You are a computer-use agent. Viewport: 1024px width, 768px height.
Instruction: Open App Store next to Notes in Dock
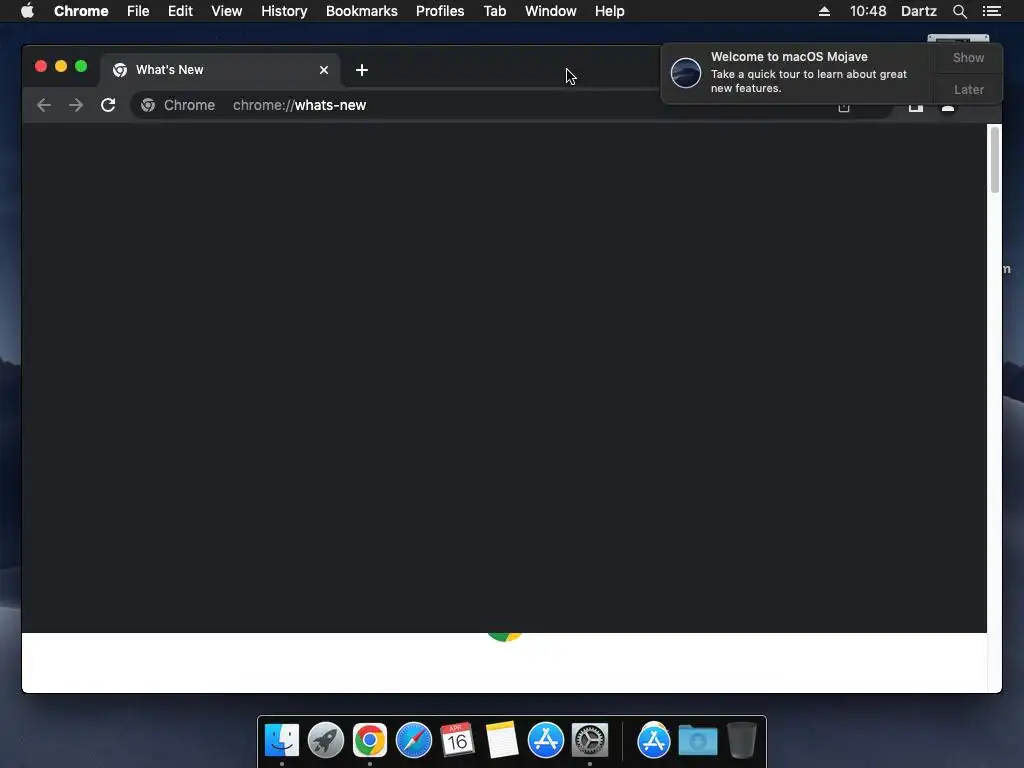(546, 740)
